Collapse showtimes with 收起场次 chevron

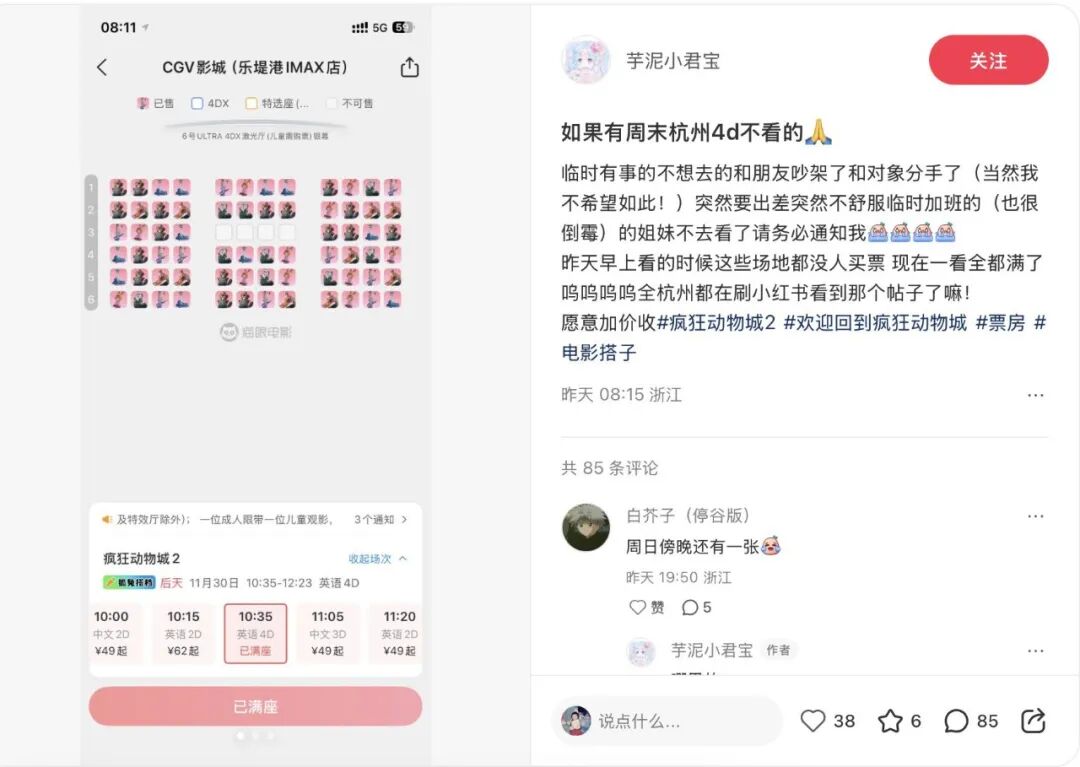click(378, 558)
